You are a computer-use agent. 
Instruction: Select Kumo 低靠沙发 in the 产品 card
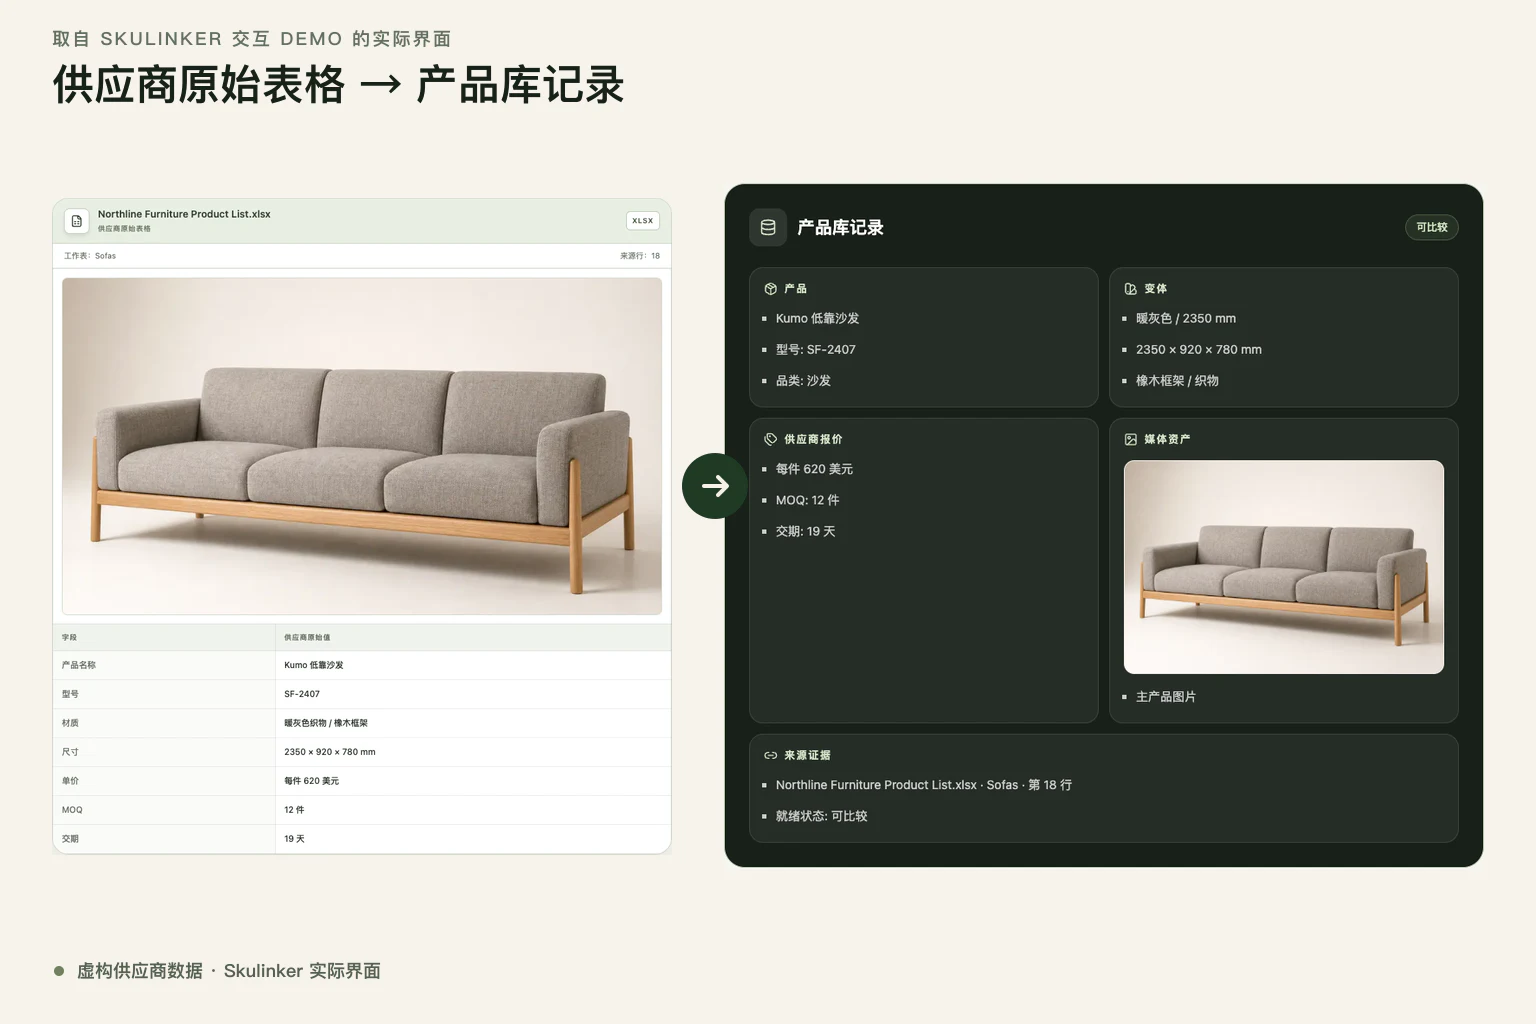(x=818, y=319)
